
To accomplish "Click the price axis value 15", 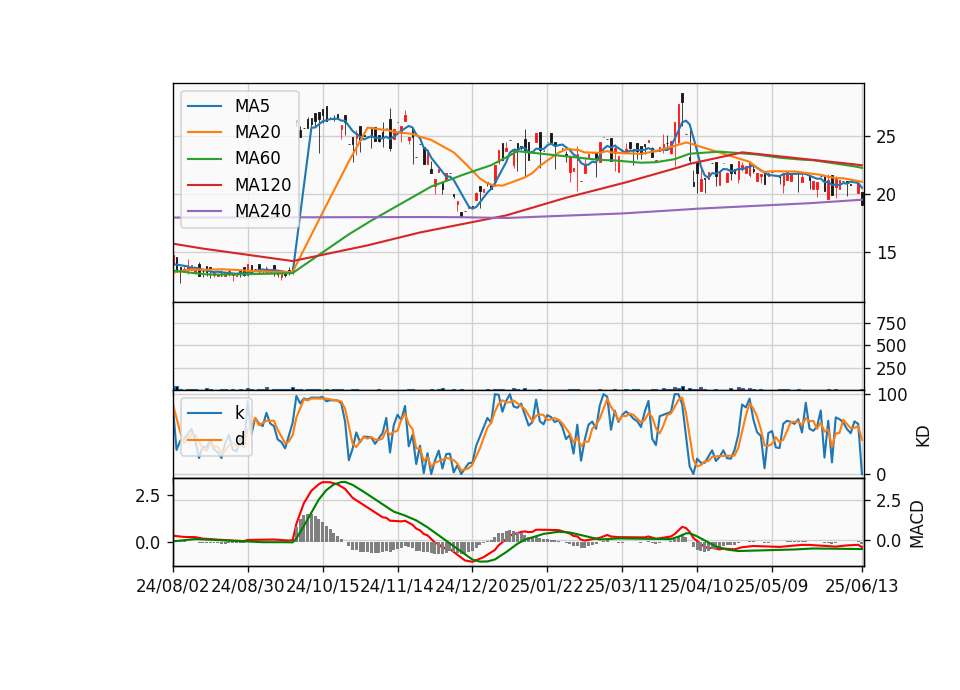I will coord(886,253).
